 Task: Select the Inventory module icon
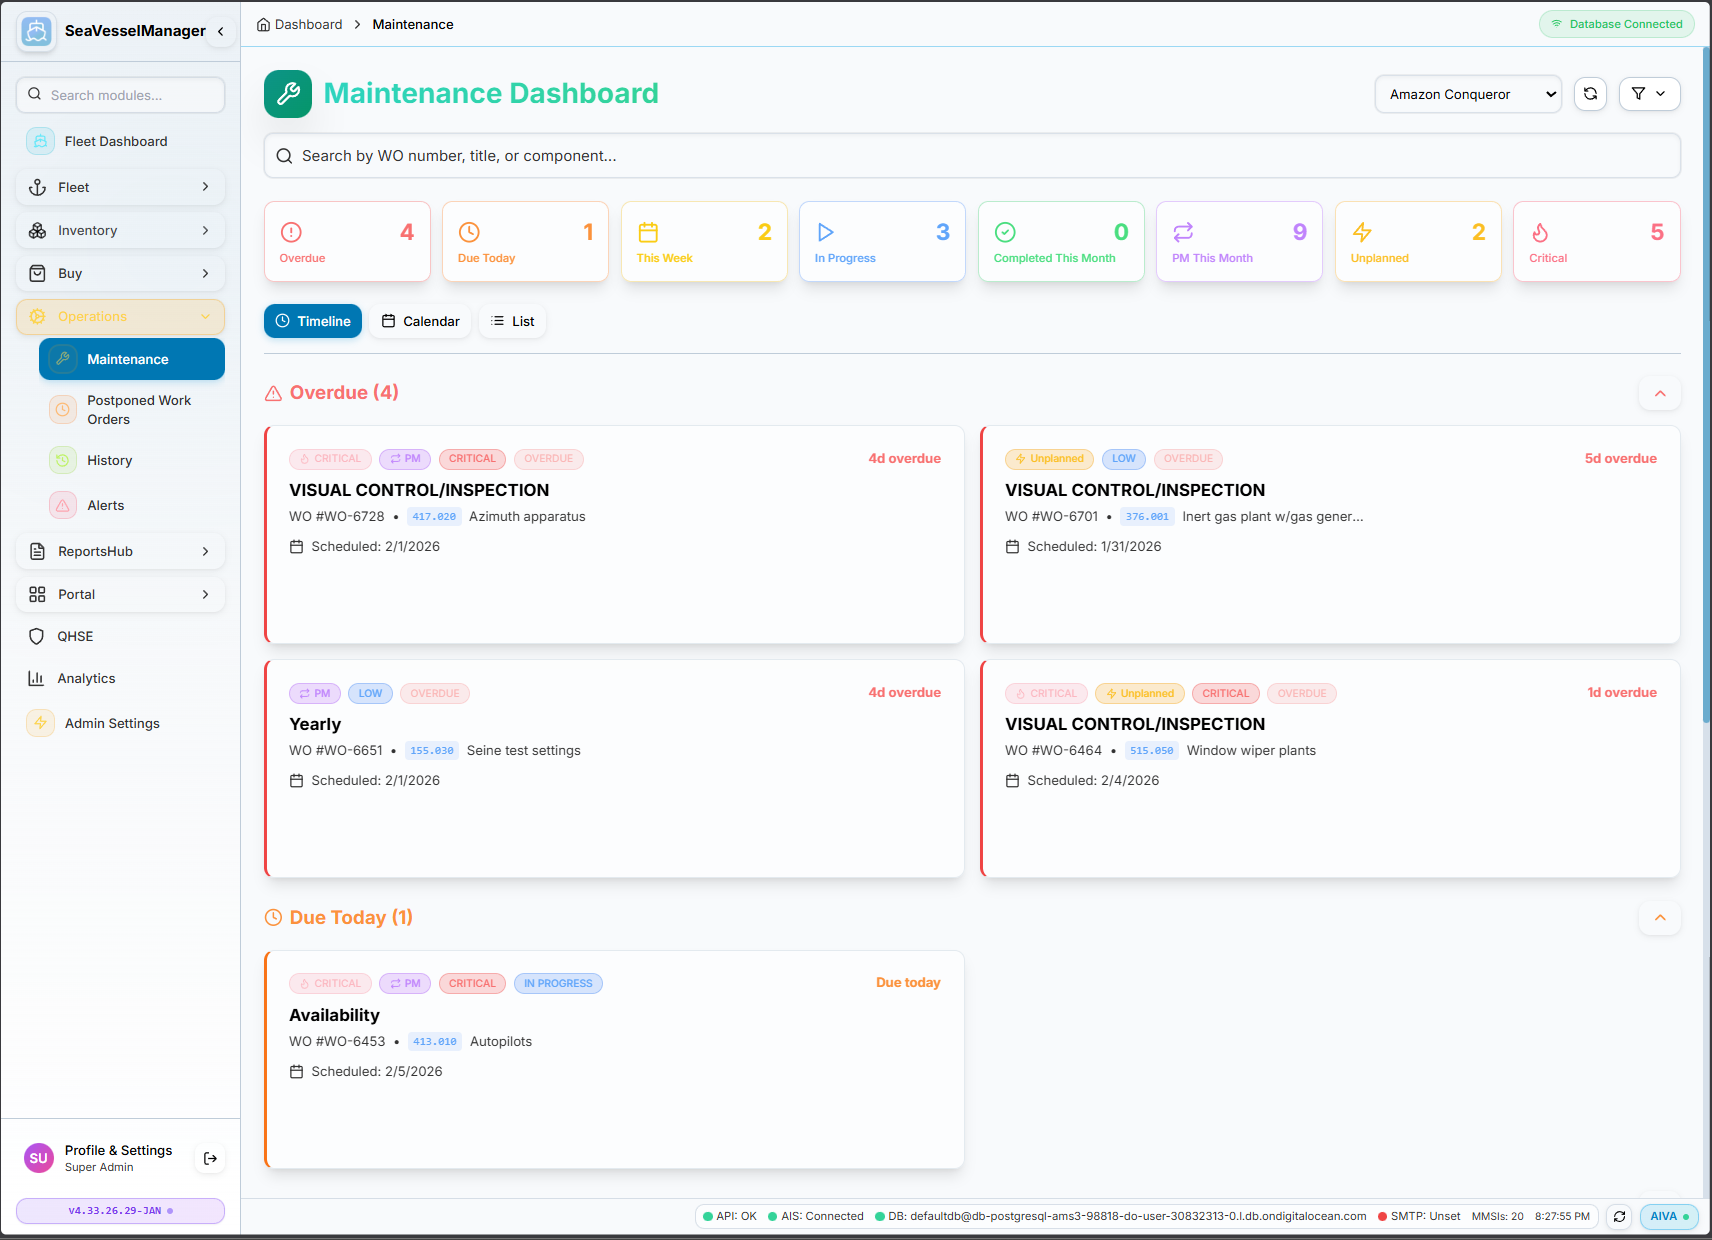click(x=37, y=230)
